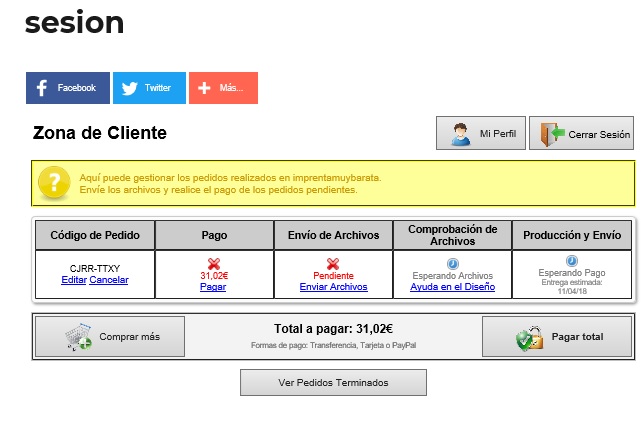Click the Envío de Archivos header
Image resolution: width=641 pixels, height=445 pixels.
[333, 235]
